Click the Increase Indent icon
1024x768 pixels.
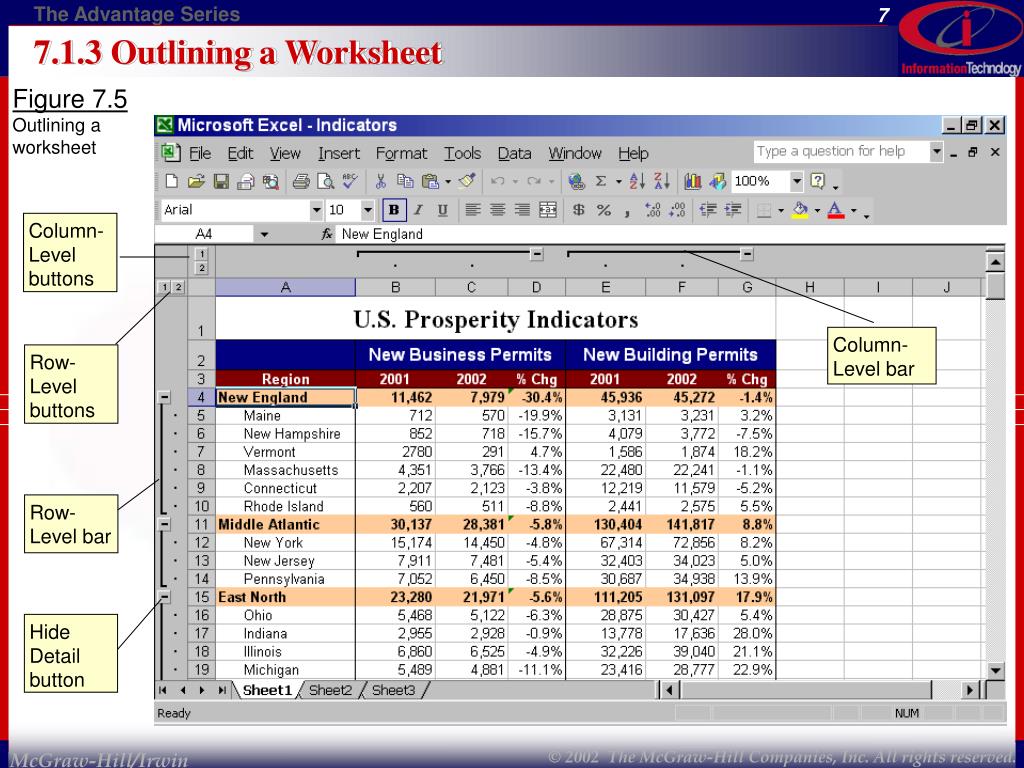733,210
